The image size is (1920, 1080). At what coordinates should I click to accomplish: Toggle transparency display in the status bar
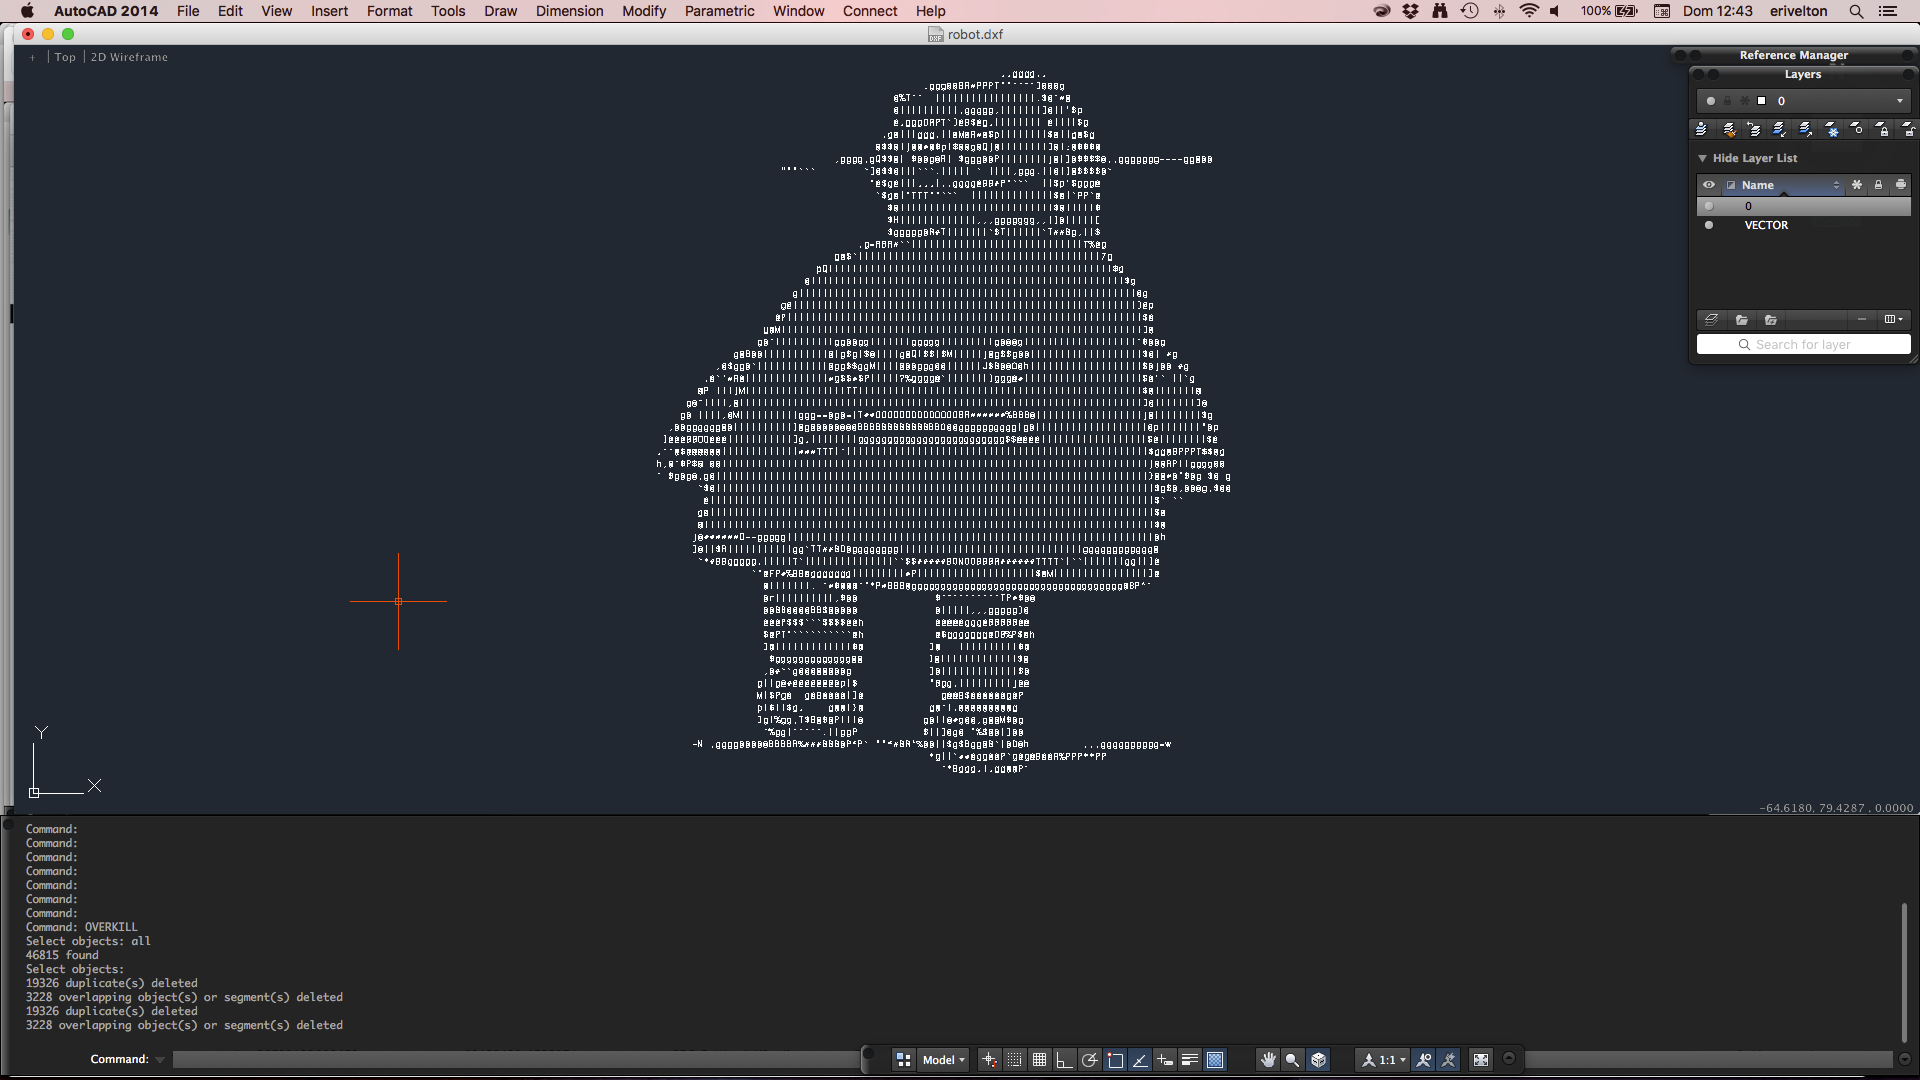pos(1213,1061)
